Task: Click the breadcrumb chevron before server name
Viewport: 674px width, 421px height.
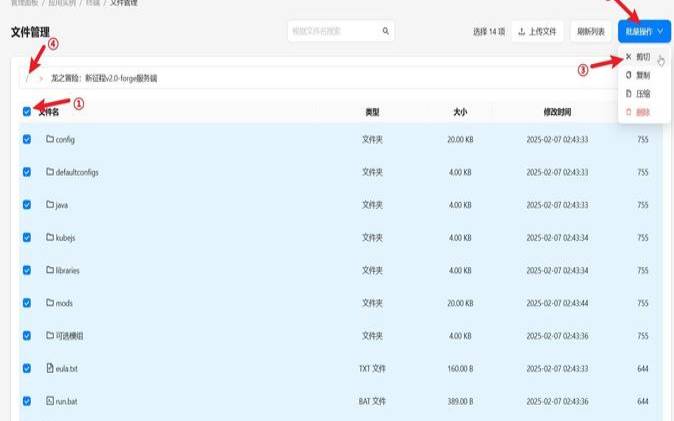Action: click(x=41, y=77)
